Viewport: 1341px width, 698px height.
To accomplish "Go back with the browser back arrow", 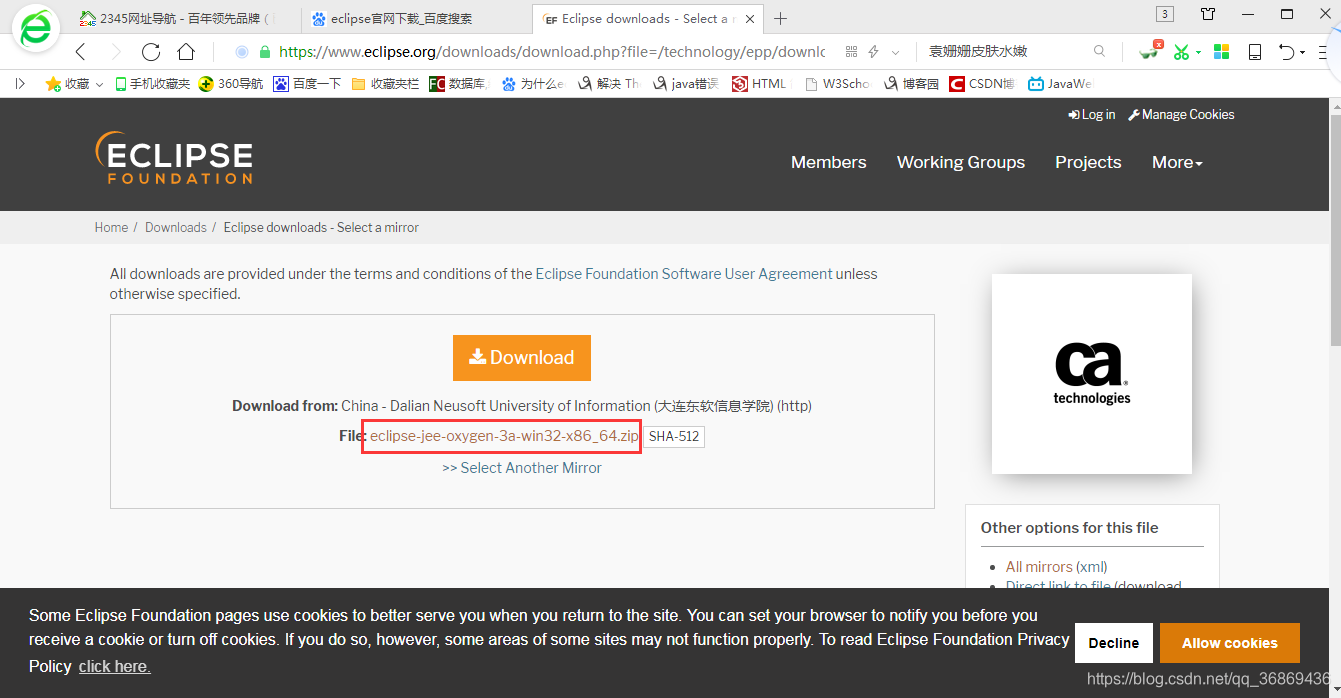I will pyautogui.click(x=81, y=52).
